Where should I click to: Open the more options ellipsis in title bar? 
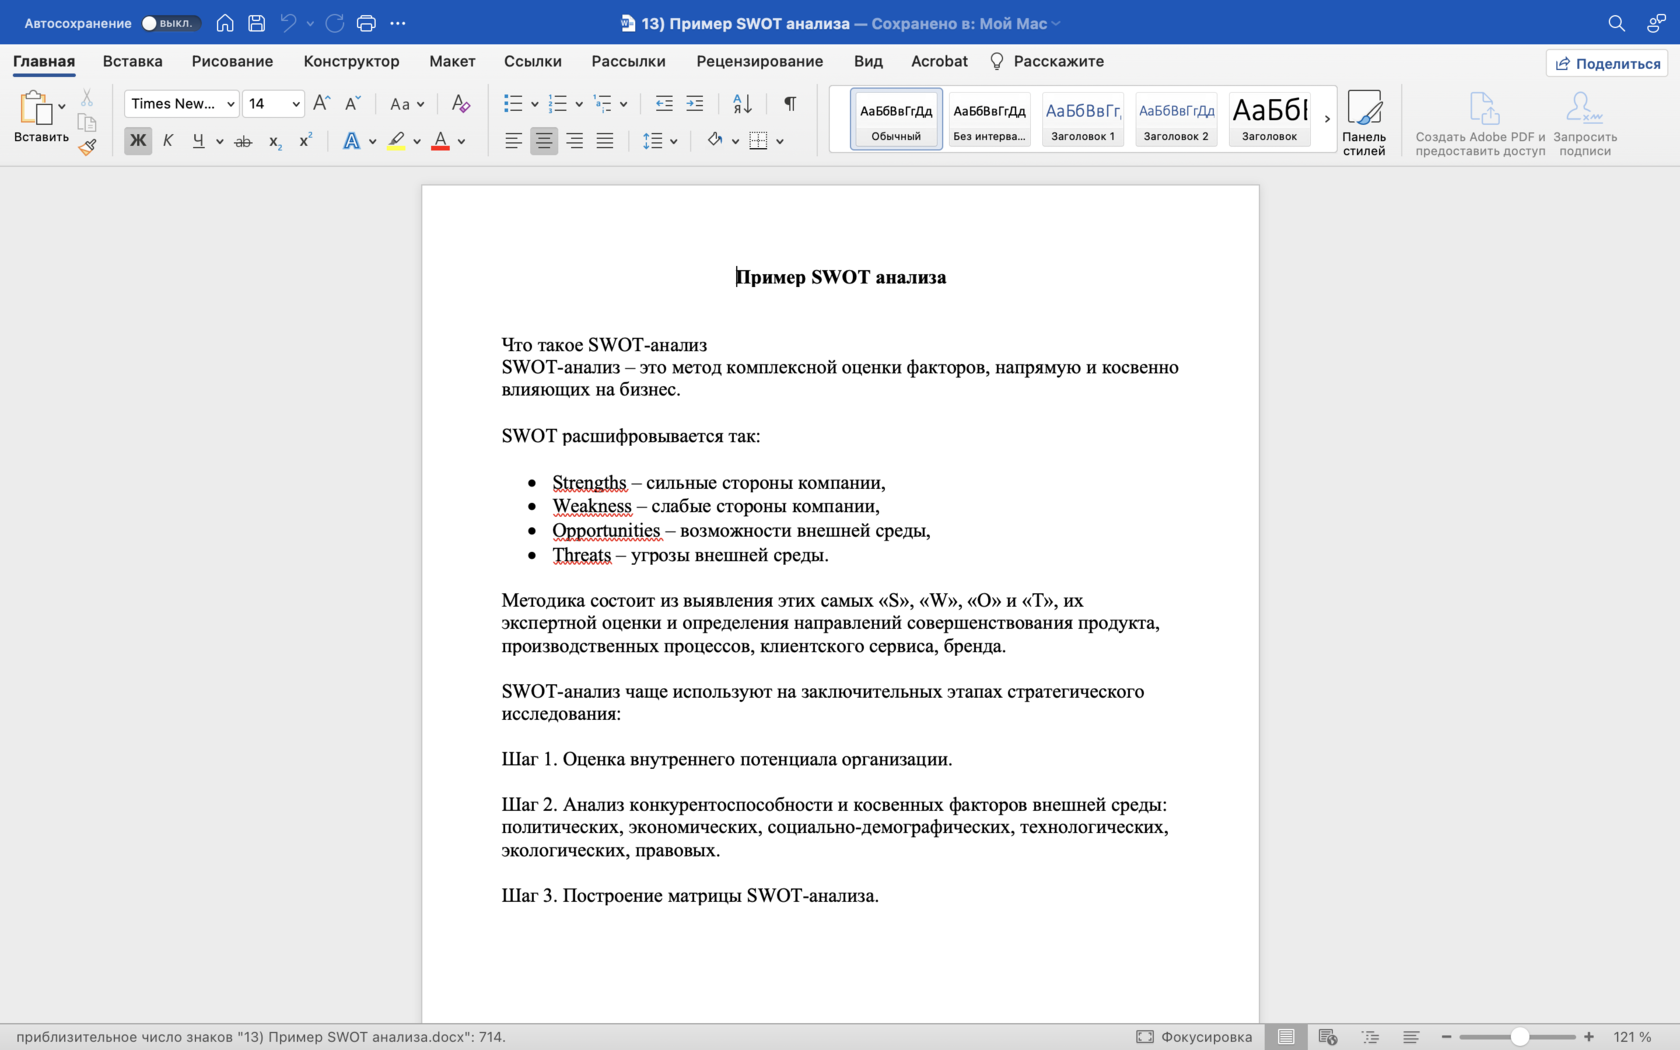pos(398,23)
